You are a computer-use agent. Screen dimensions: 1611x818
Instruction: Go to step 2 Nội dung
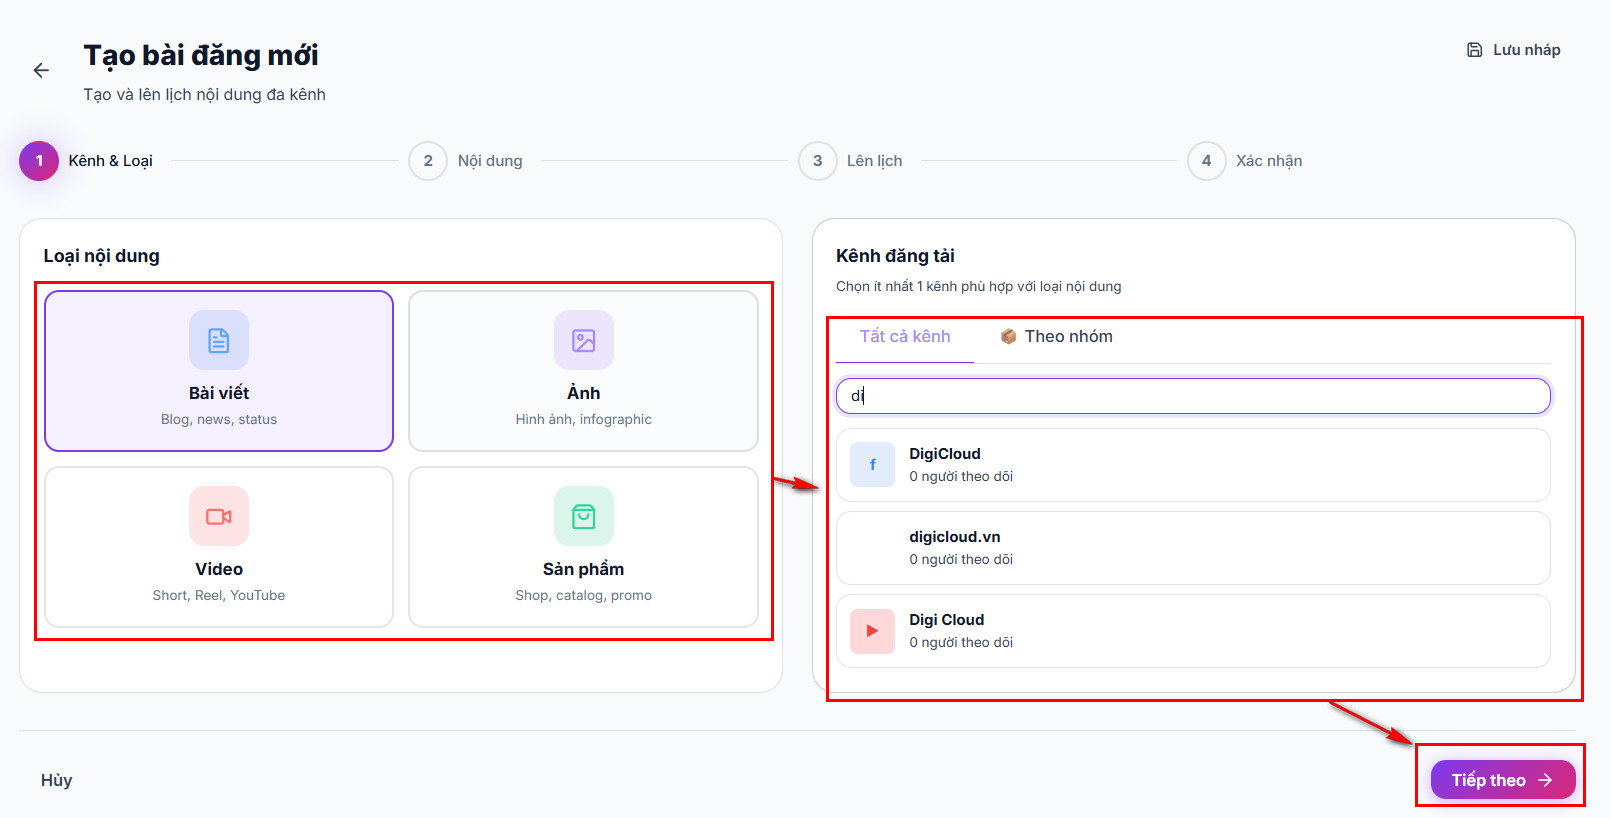pos(466,161)
